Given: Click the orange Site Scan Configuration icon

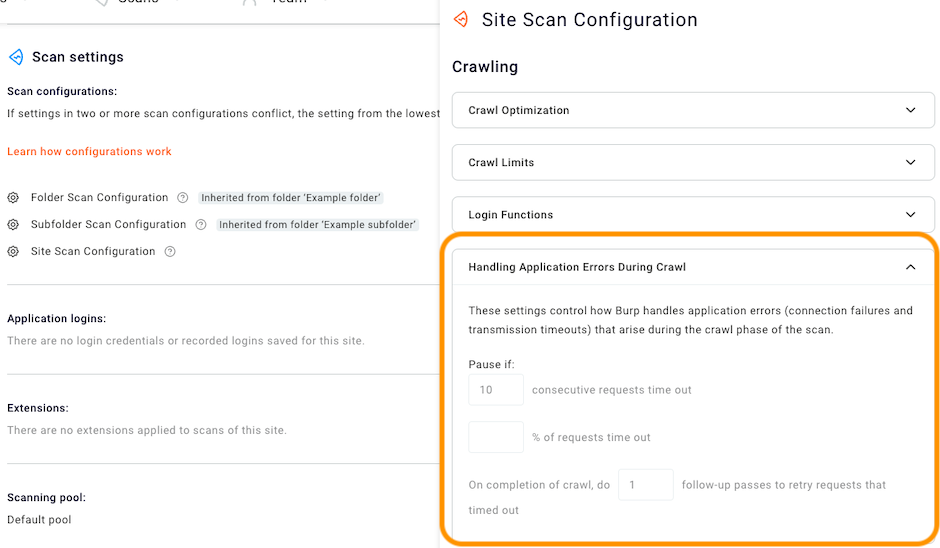Looking at the screenshot, I should pyautogui.click(x=461, y=19).
